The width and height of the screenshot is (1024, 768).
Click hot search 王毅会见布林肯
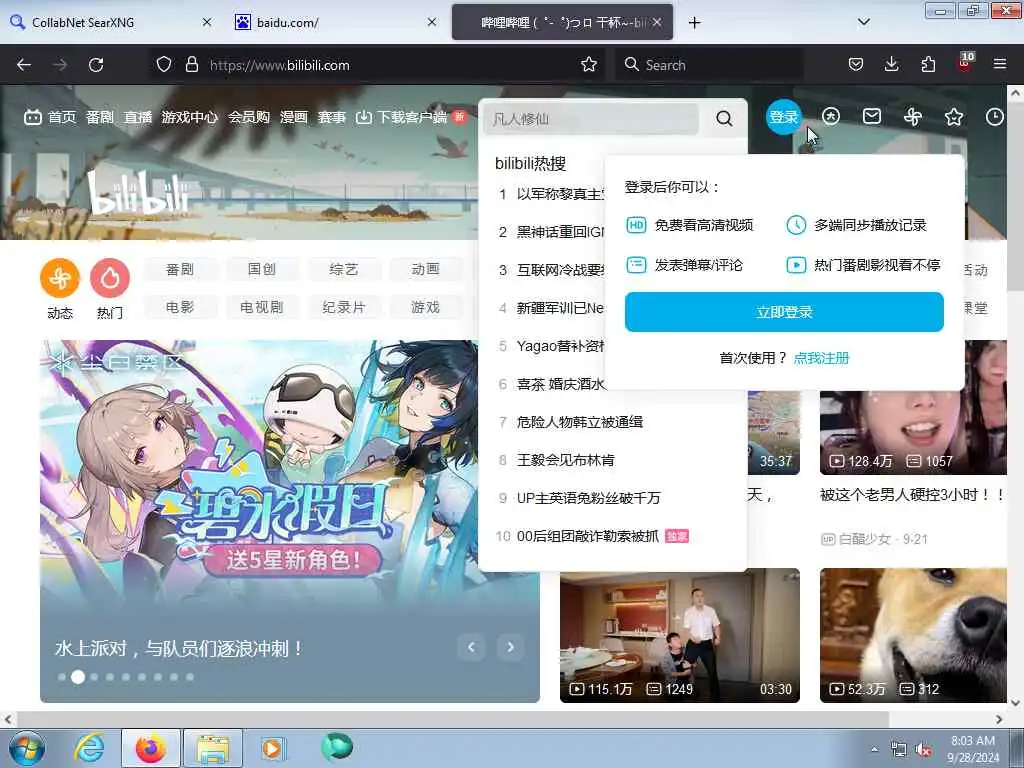[x=566, y=460]
